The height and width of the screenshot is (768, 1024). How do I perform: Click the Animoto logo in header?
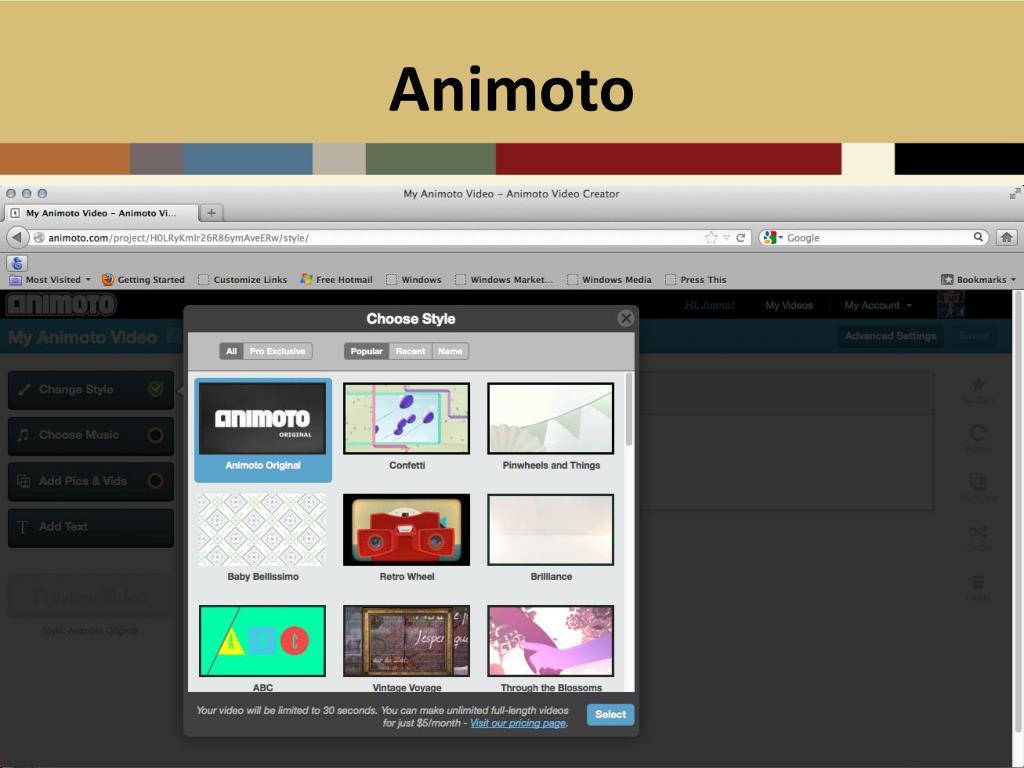61,304
